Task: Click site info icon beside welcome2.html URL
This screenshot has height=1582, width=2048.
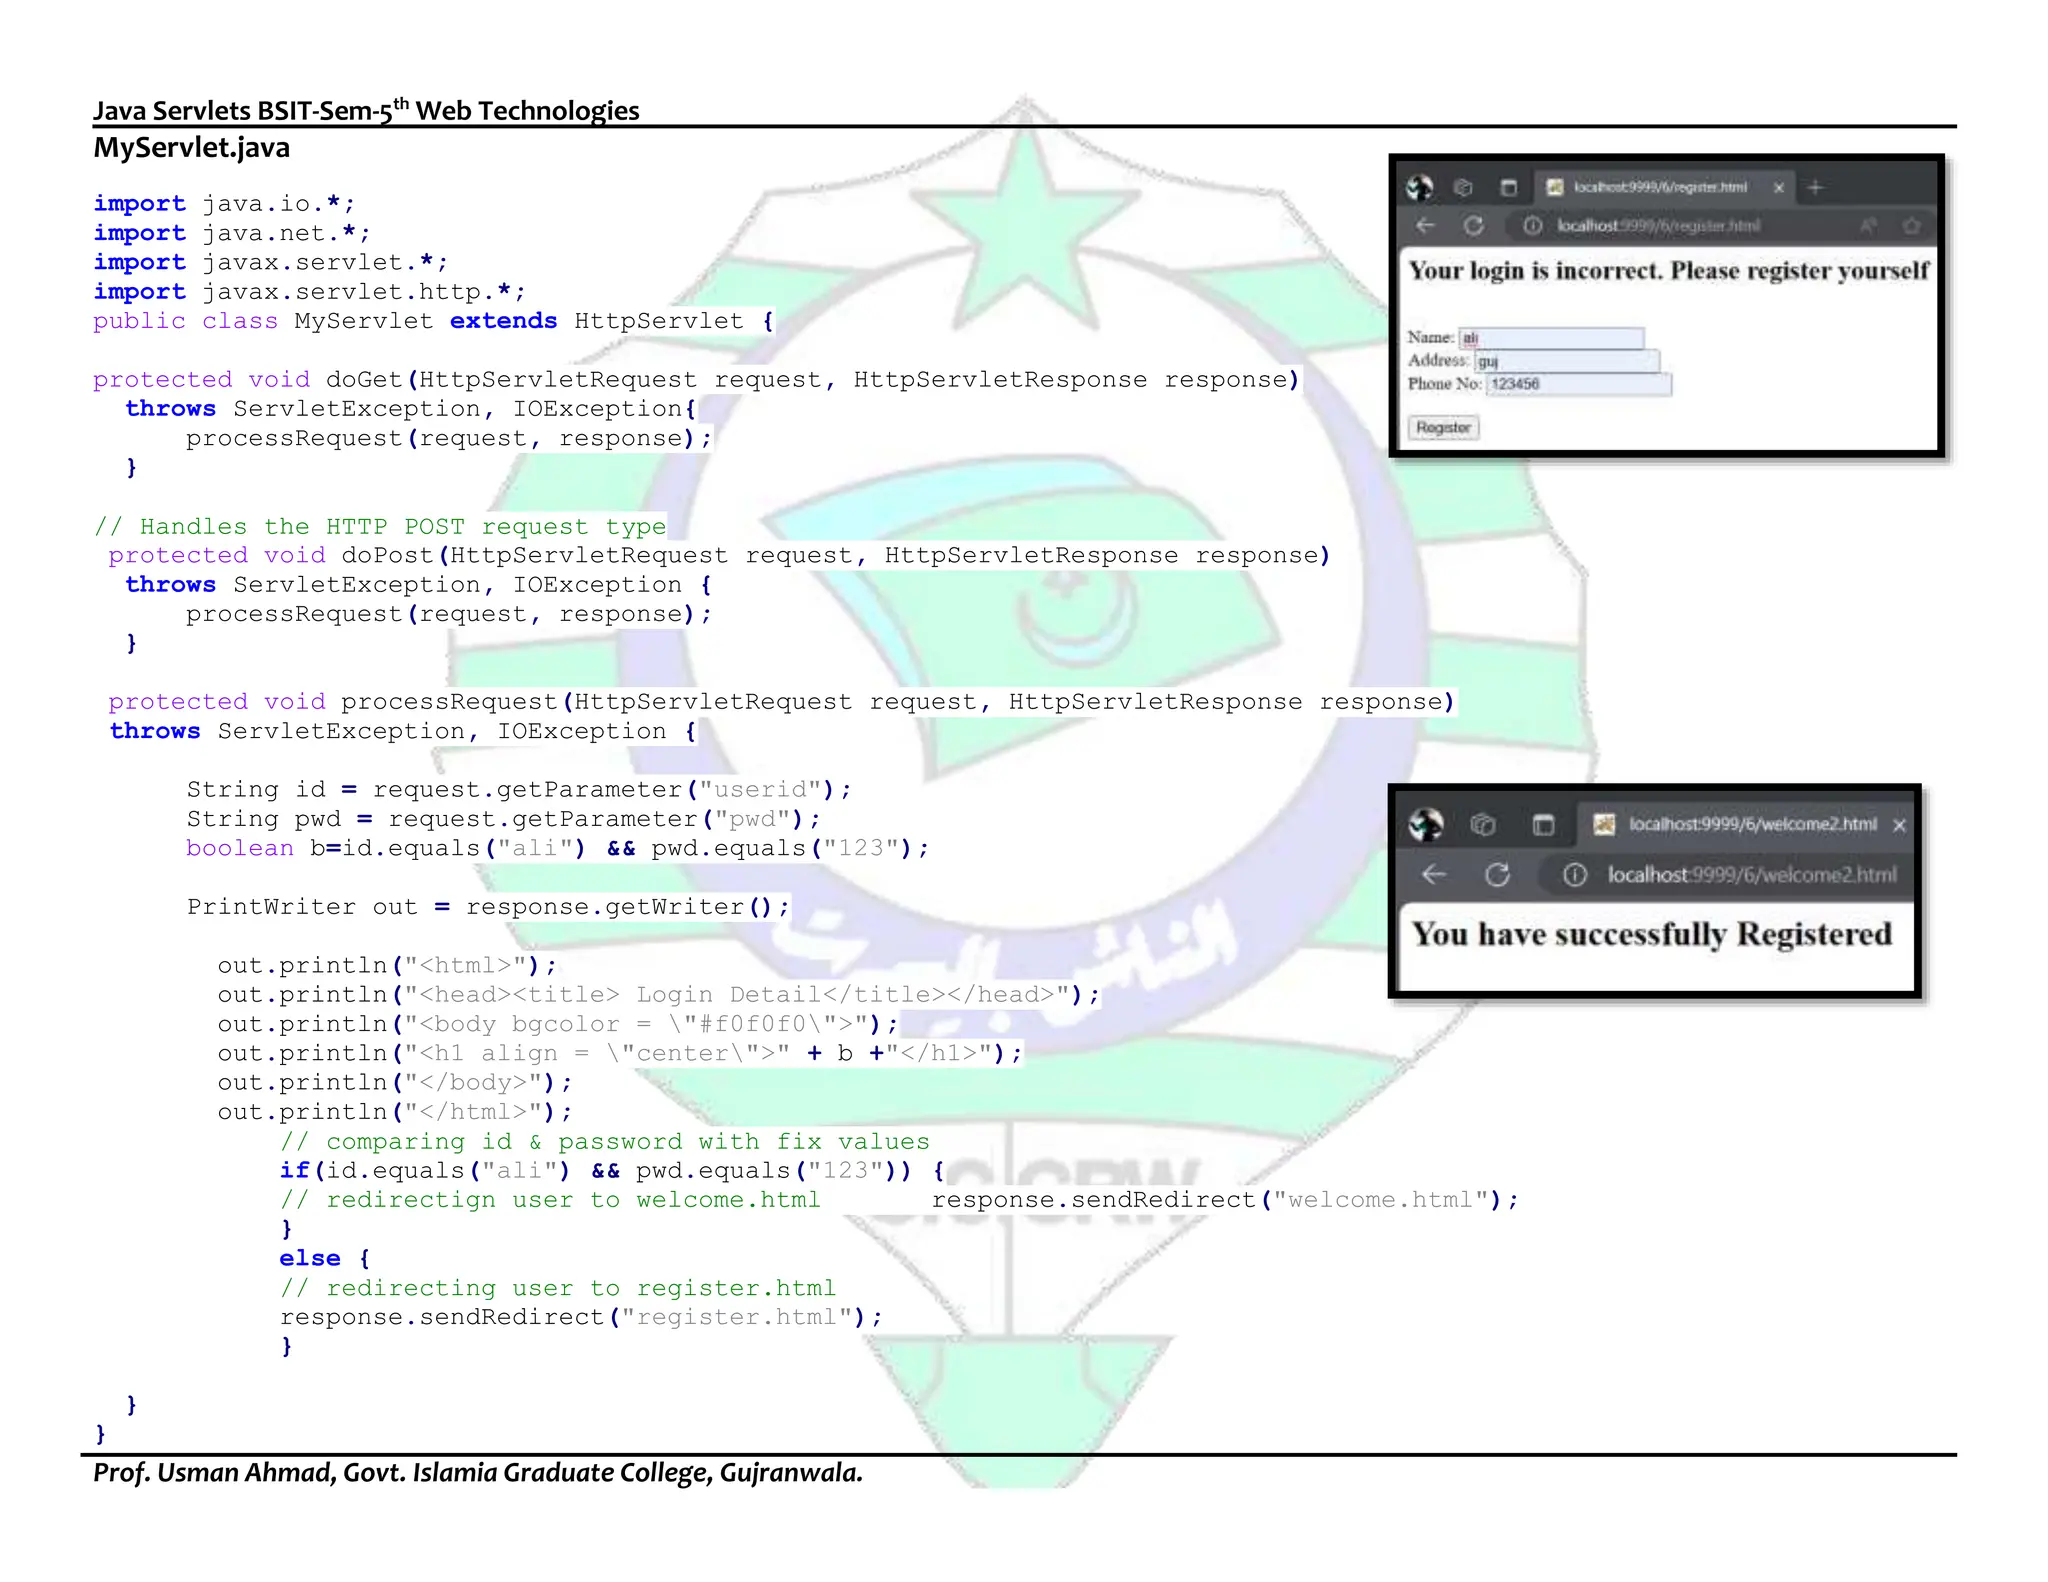Action: coord(1575,875)
